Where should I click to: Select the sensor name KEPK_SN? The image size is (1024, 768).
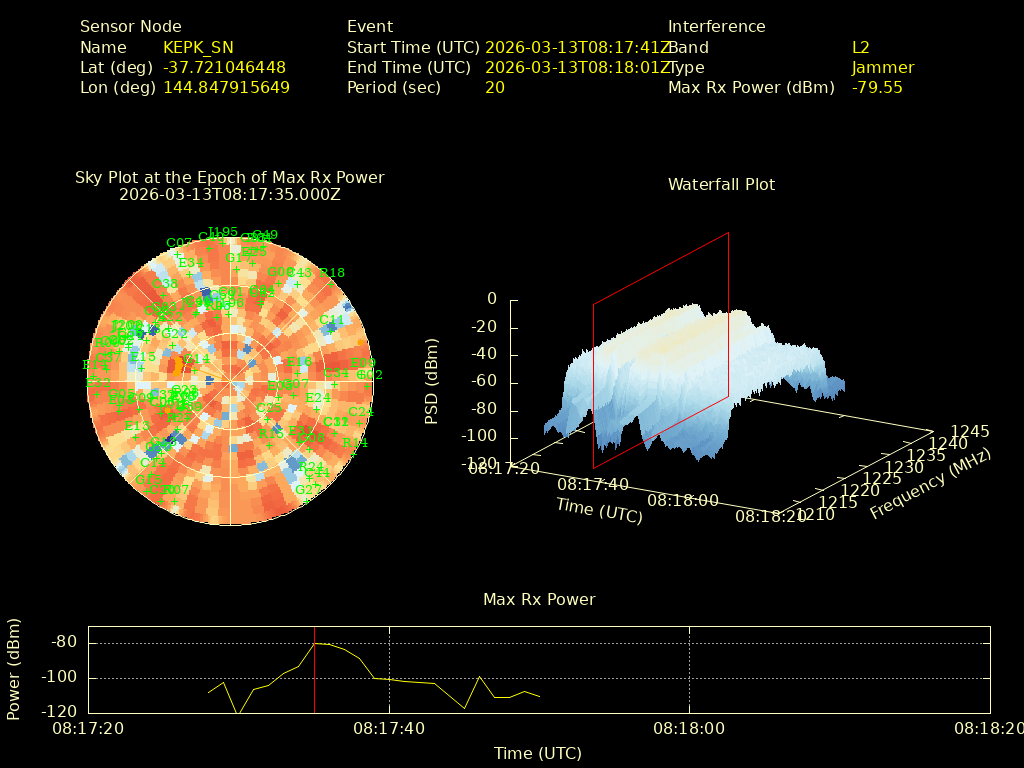point(198,47)
